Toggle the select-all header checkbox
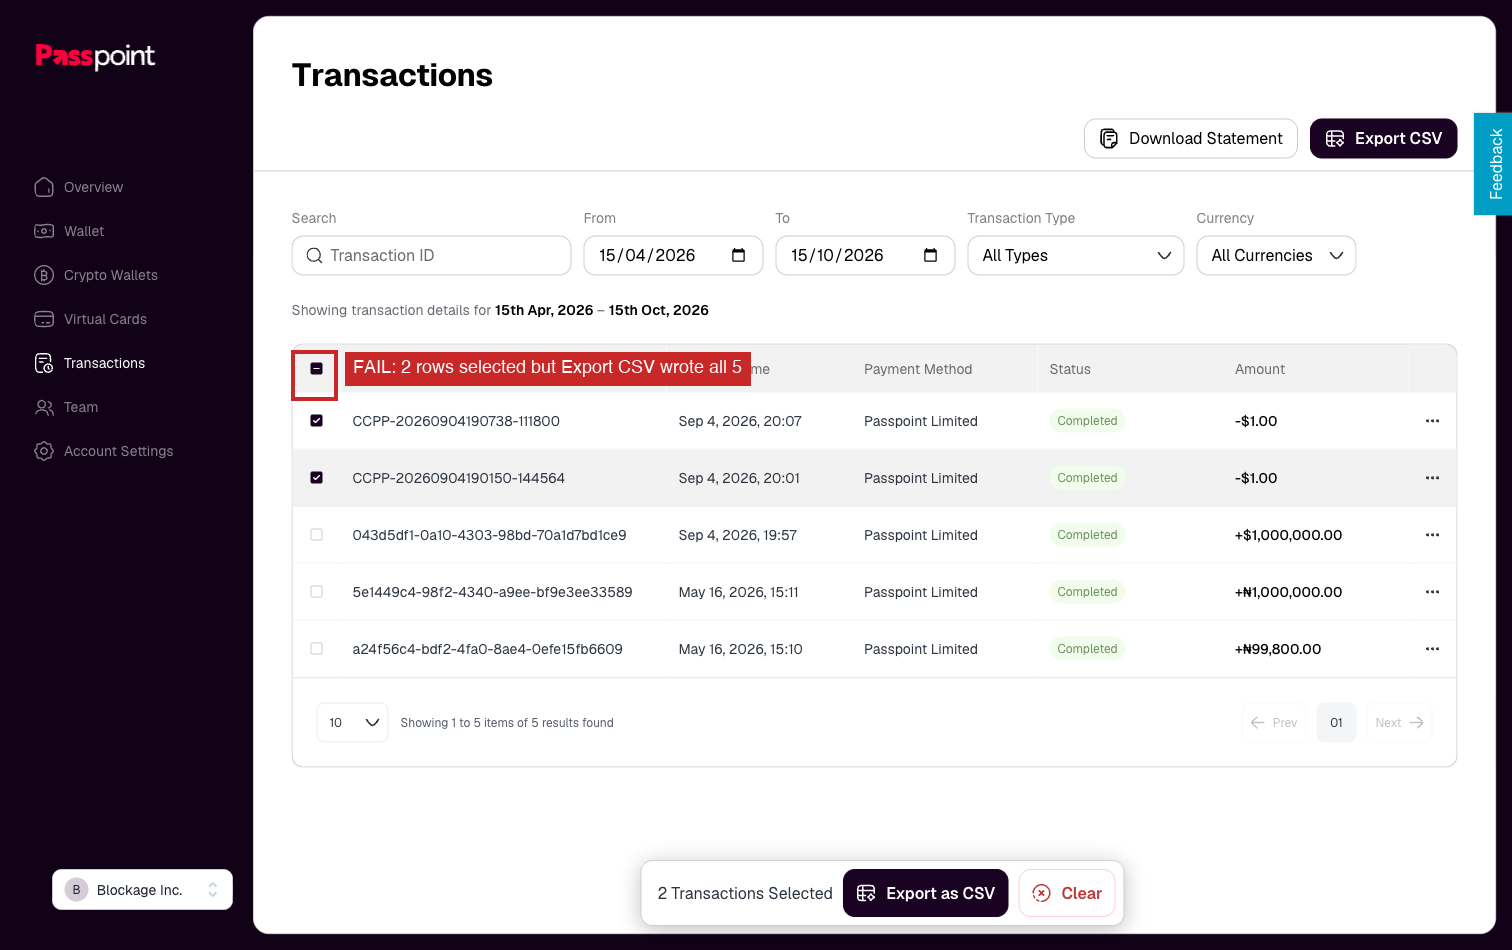This screenshot has height=950, width=1512. [x=316, y=368]
